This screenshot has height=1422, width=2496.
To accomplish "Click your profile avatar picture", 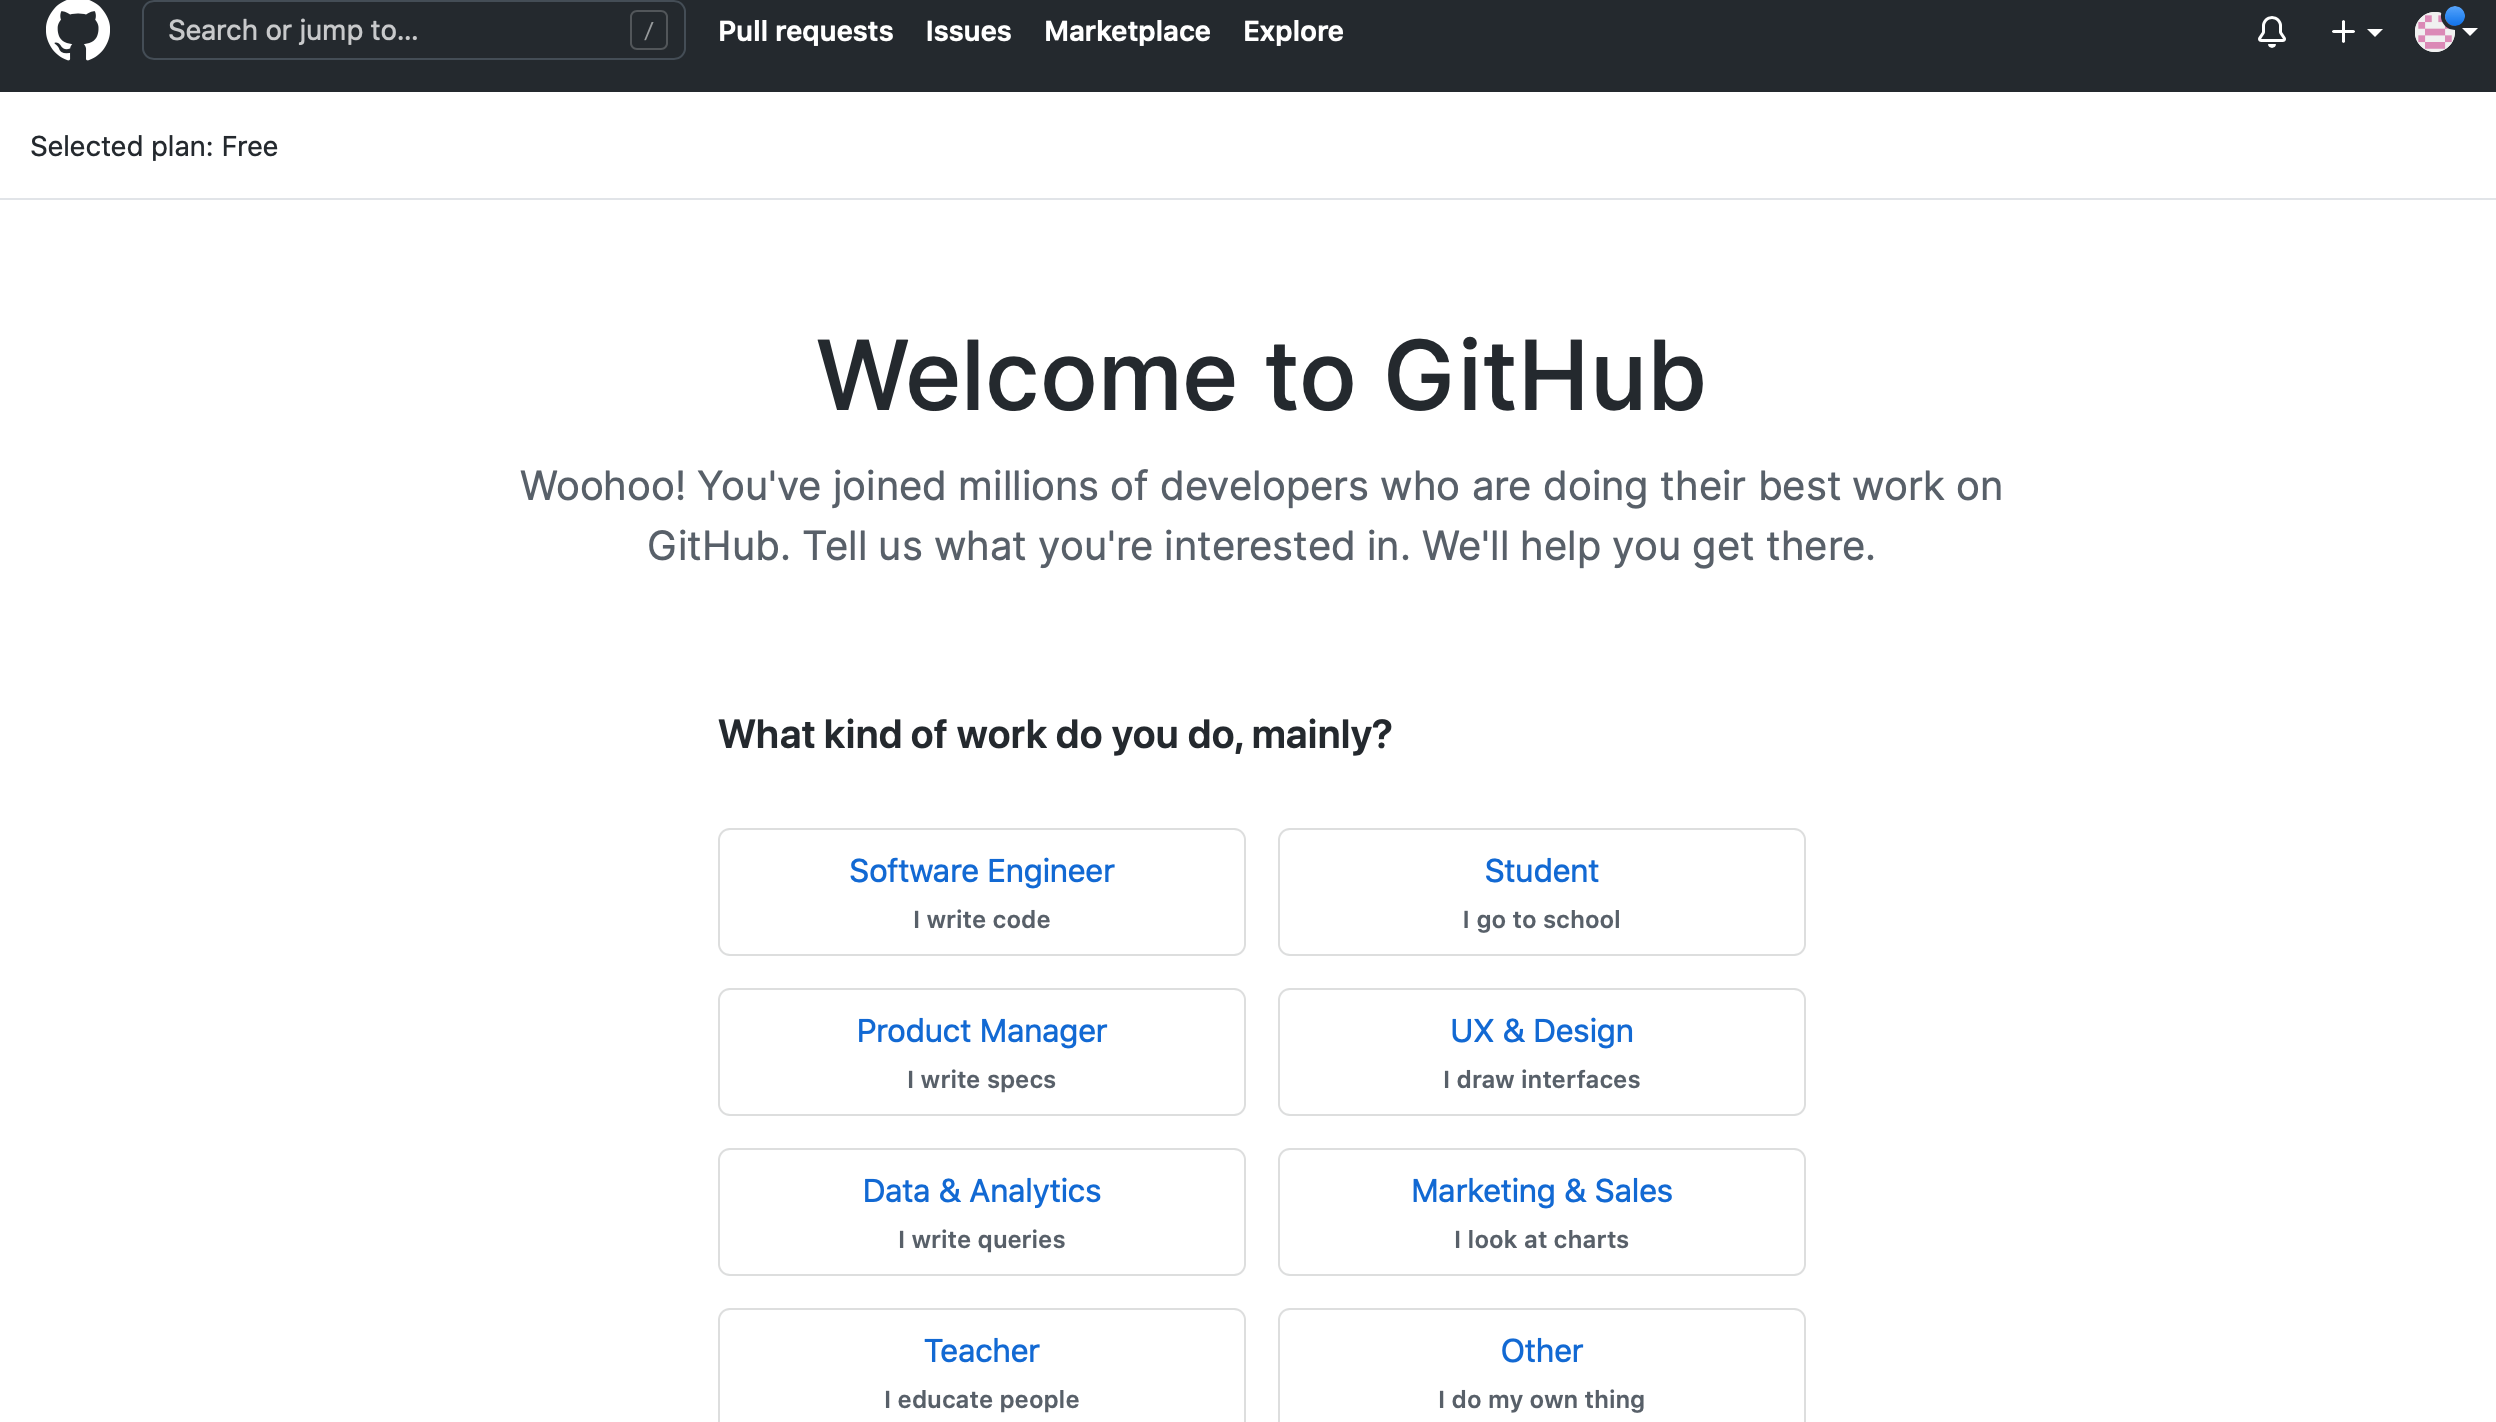I will [2437, 31].
